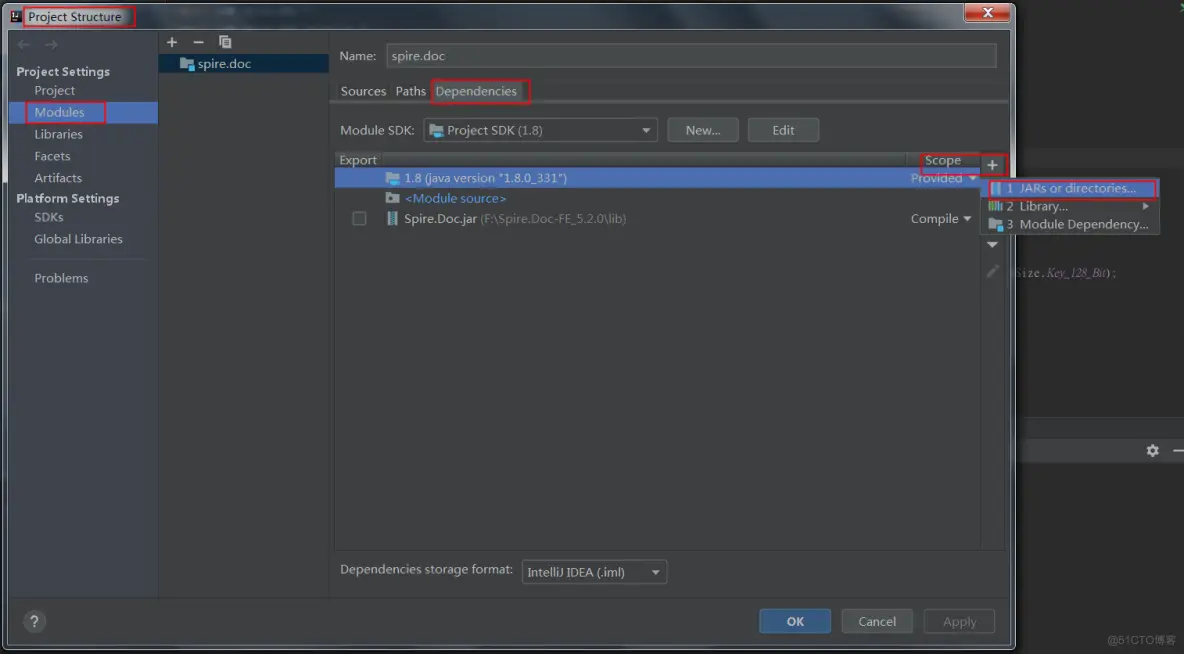
Task: Click the Export column header
Action: coord(358,160)
